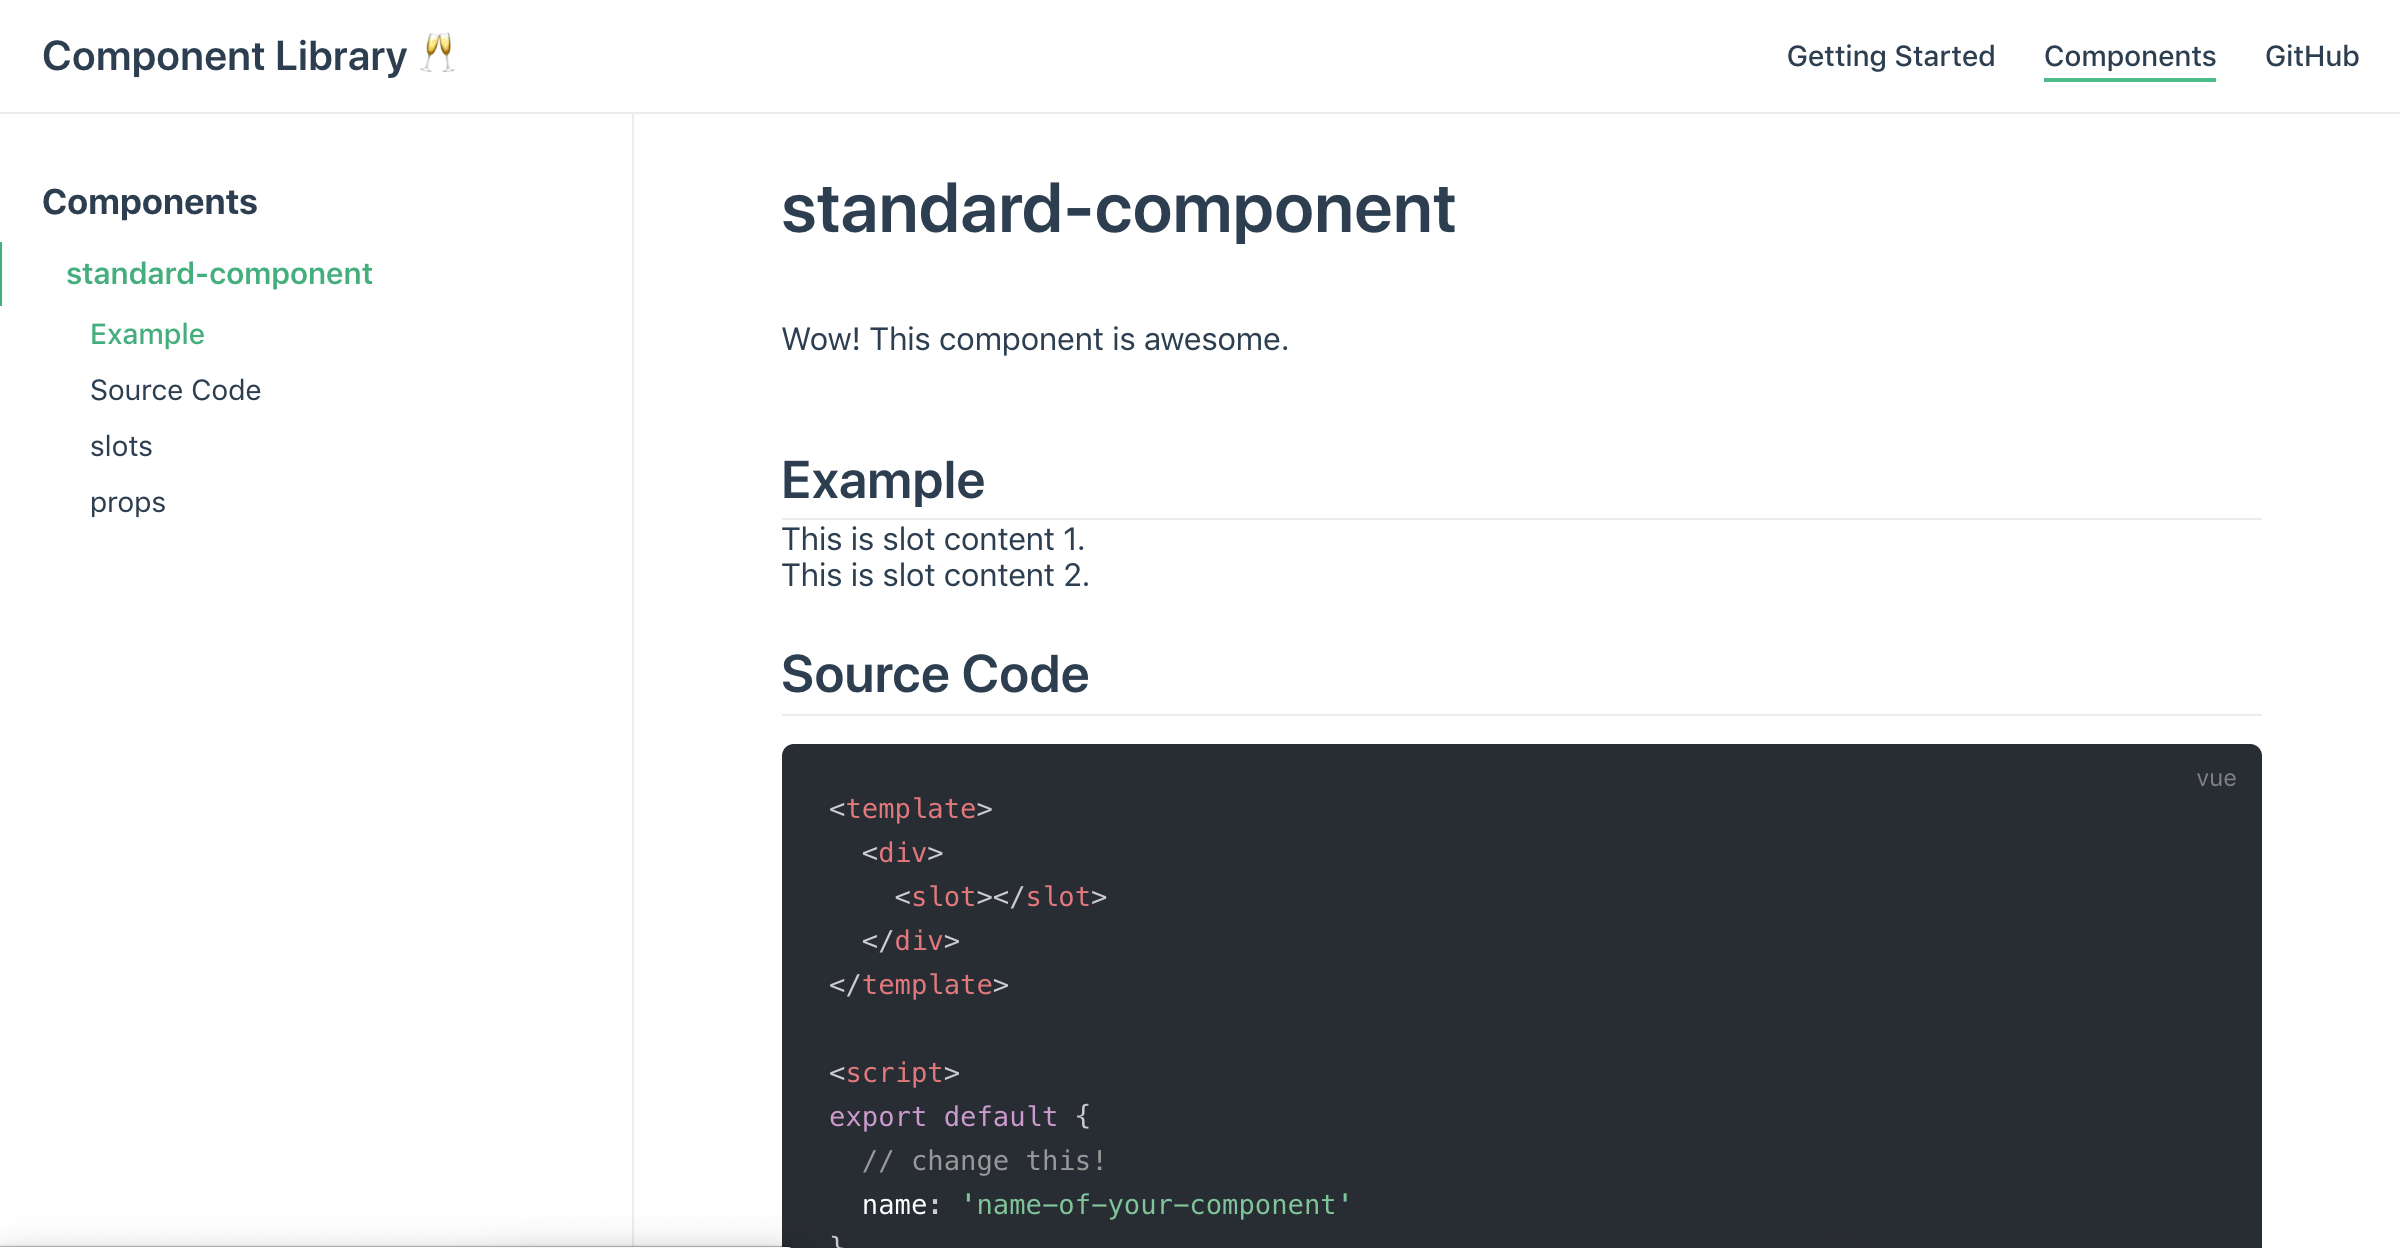
Task: Click the standard-component page title heading
Action: pyautogui.click(x=1117, y=209)
